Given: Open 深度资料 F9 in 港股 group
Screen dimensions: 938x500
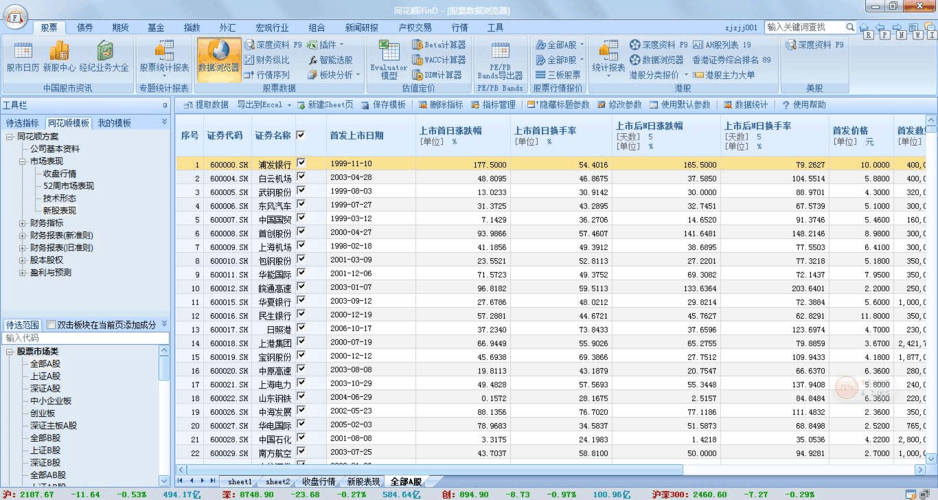Looking at the screenshot, I should [x=659, y=45].
